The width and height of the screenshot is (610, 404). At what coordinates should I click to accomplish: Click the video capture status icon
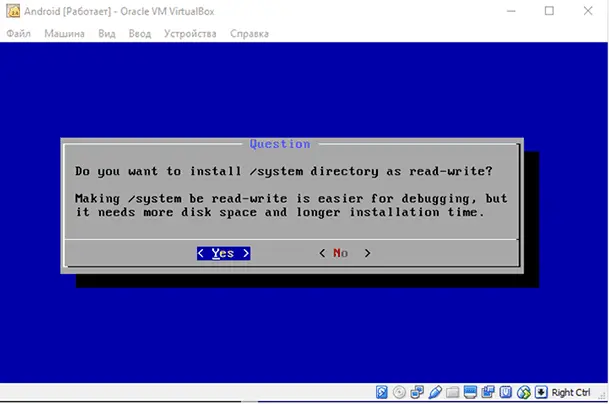488,392
